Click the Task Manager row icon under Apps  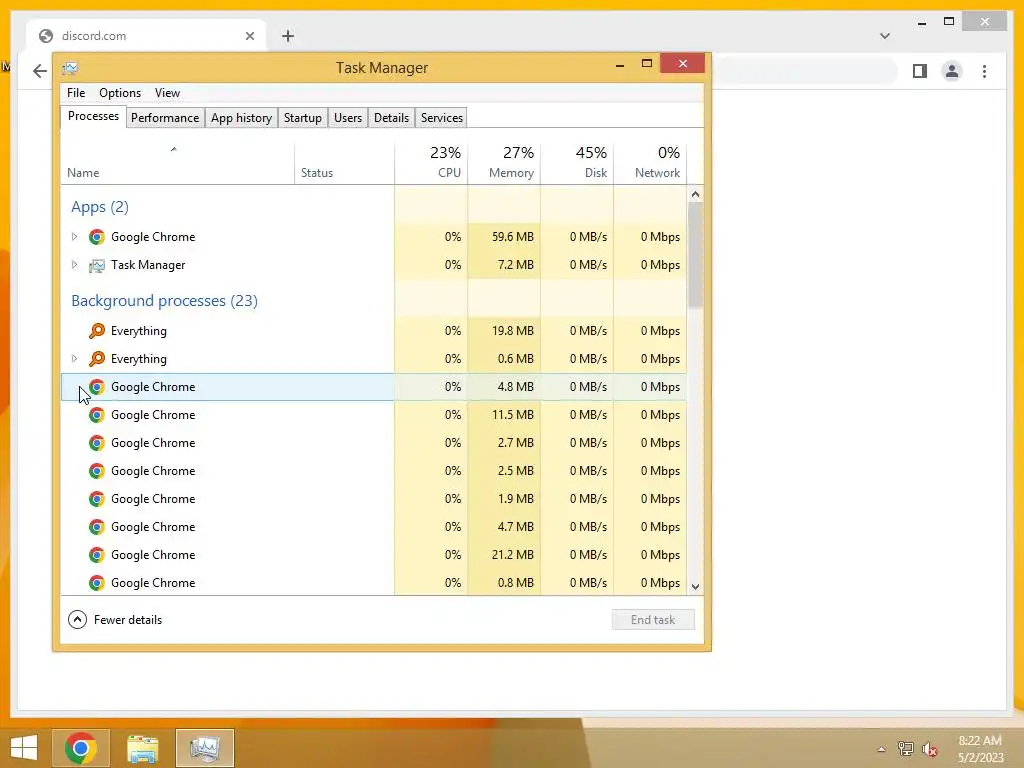(97, 265)
